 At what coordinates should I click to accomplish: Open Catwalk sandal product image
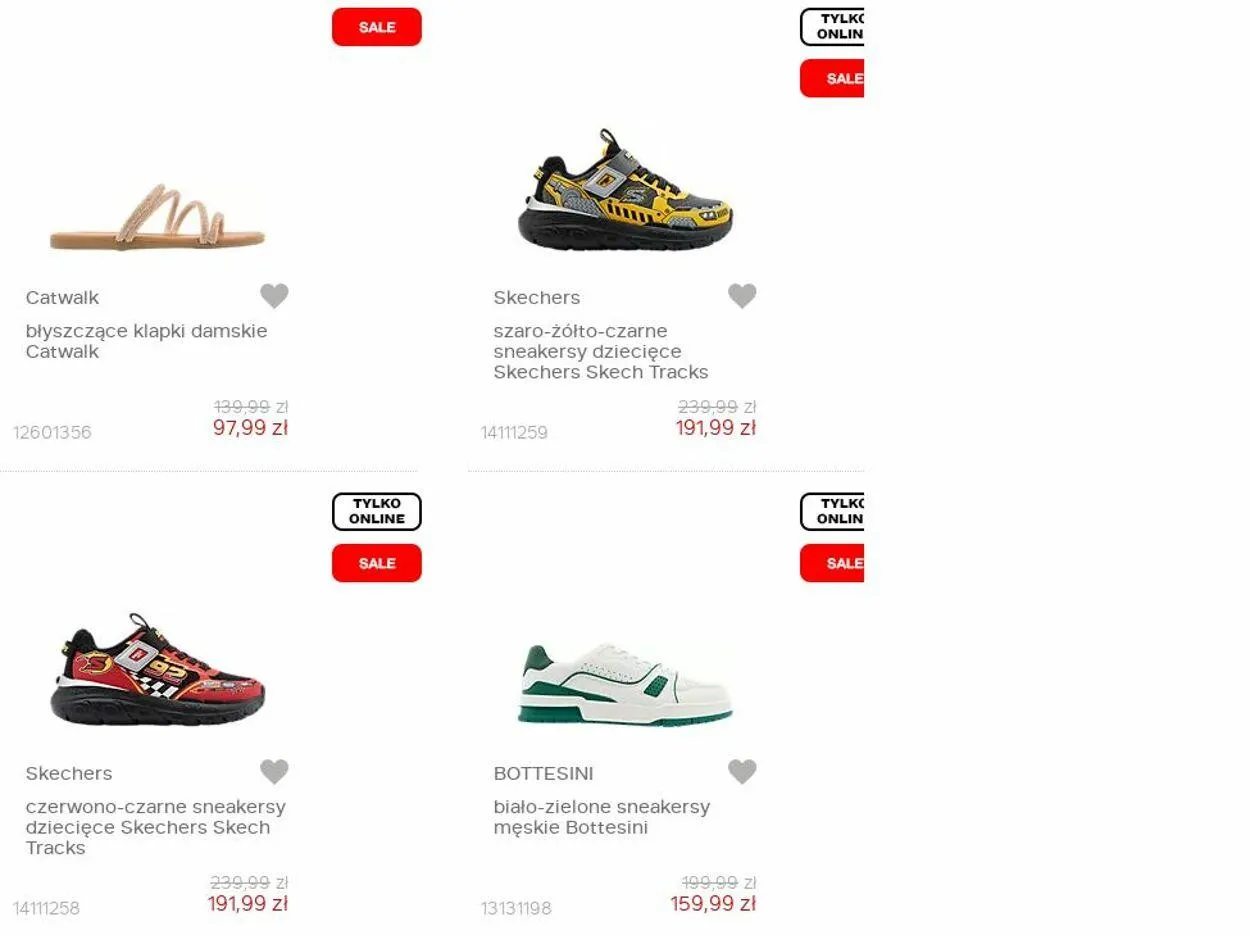[x=157, y=215]
